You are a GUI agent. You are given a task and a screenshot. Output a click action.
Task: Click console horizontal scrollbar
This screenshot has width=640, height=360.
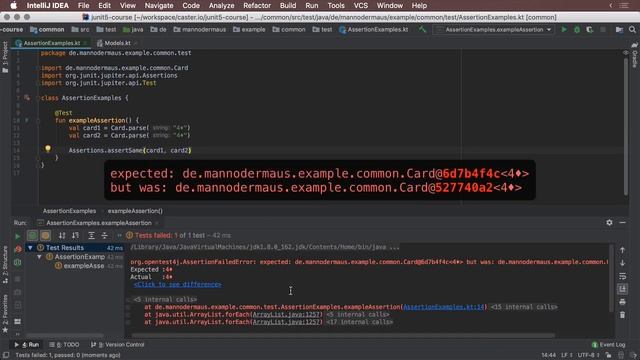click(x=343, y=336)
